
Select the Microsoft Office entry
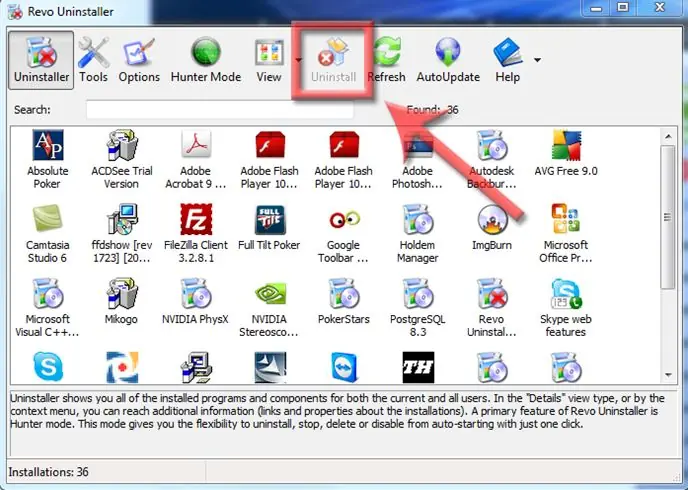[566, 233]
